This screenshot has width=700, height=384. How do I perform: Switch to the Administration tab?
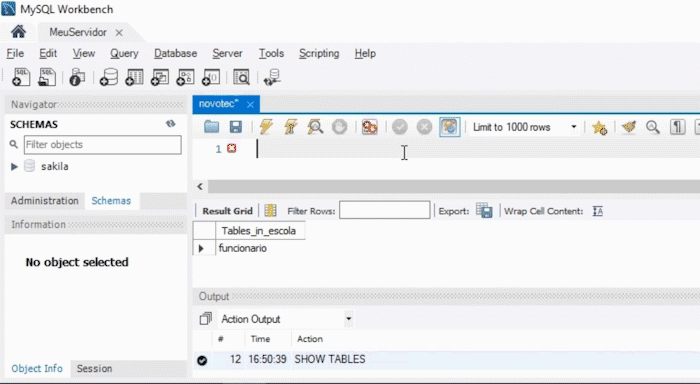[45, 200]
